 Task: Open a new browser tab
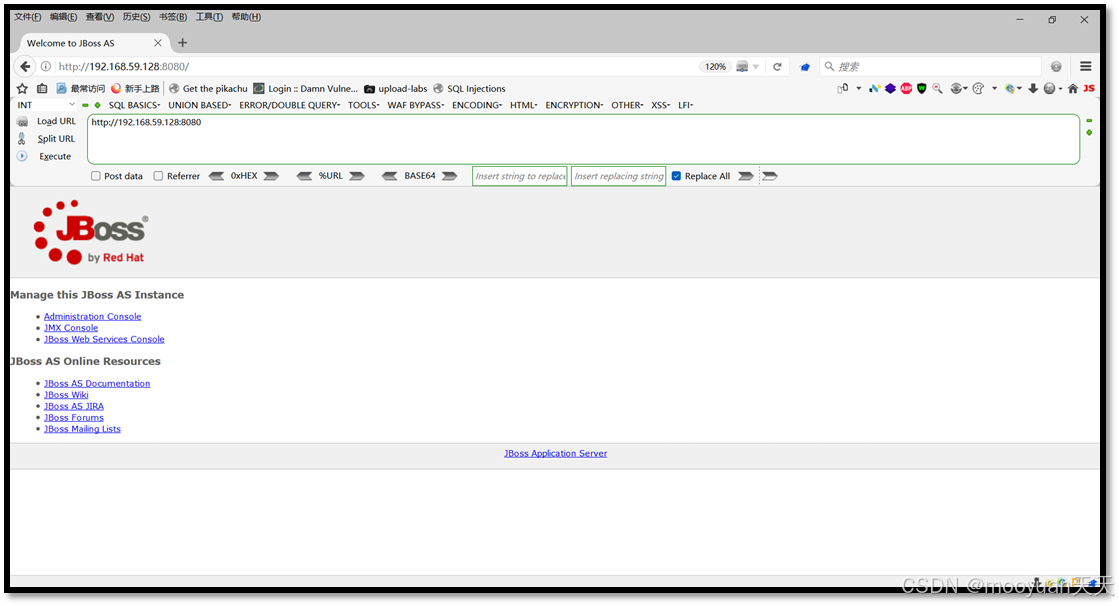[183, 43]
